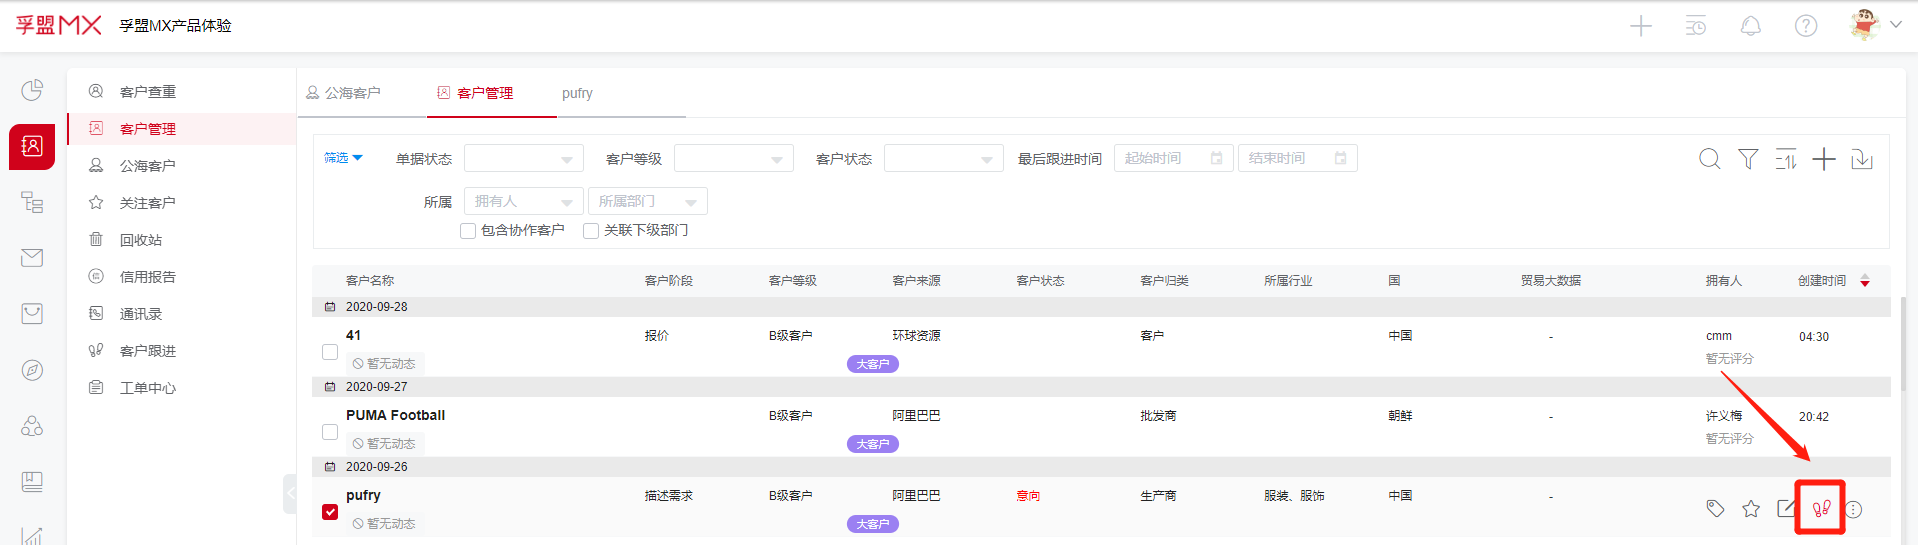Click the help question mark icon
This screenshot has height=545, width=1918.
(x=1806, y=26)
